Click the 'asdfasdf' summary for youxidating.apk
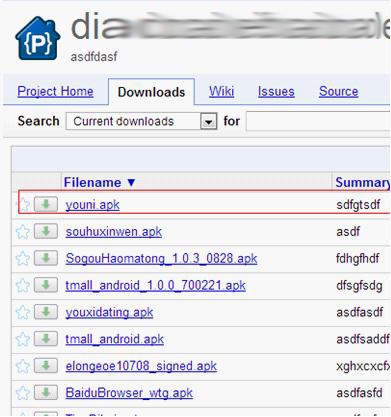 pos(360,313)
